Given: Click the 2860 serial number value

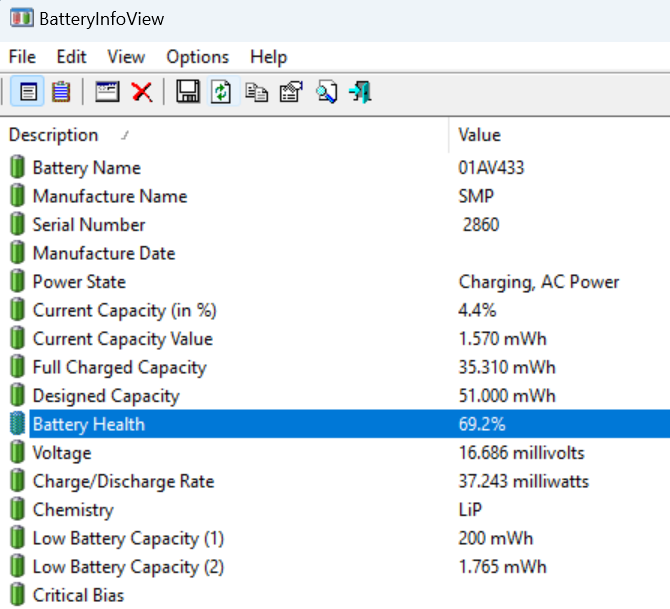Looking at the screenshot, I should coord(481,225).
